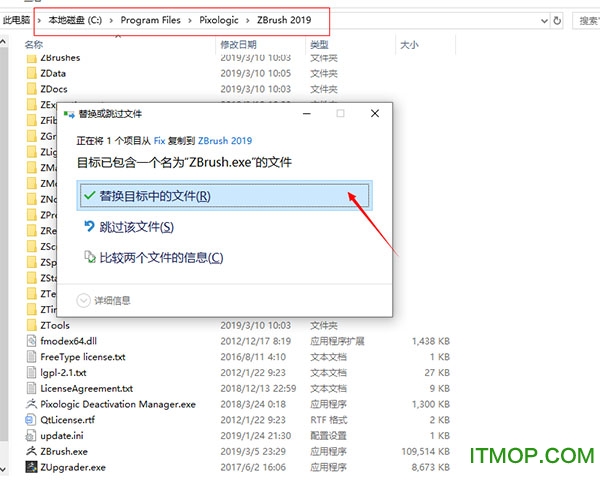Select QtLicense.rtf file name

(x=67, y=420)
